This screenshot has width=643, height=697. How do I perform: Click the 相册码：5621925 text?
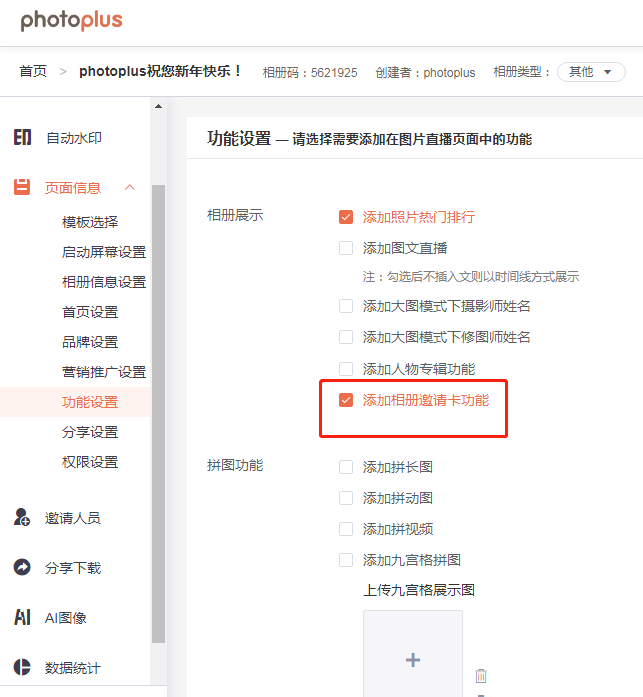(310, 72)
